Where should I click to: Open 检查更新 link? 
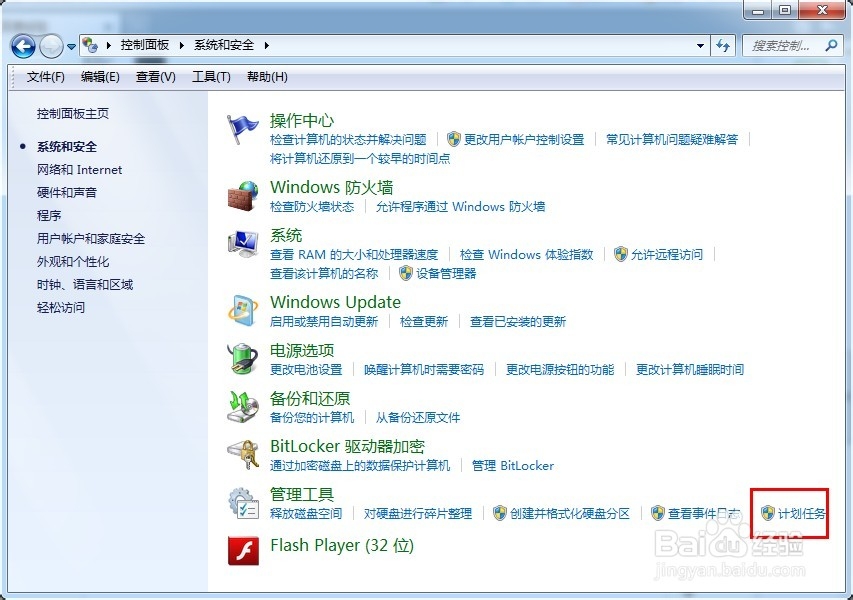(424, 321)
